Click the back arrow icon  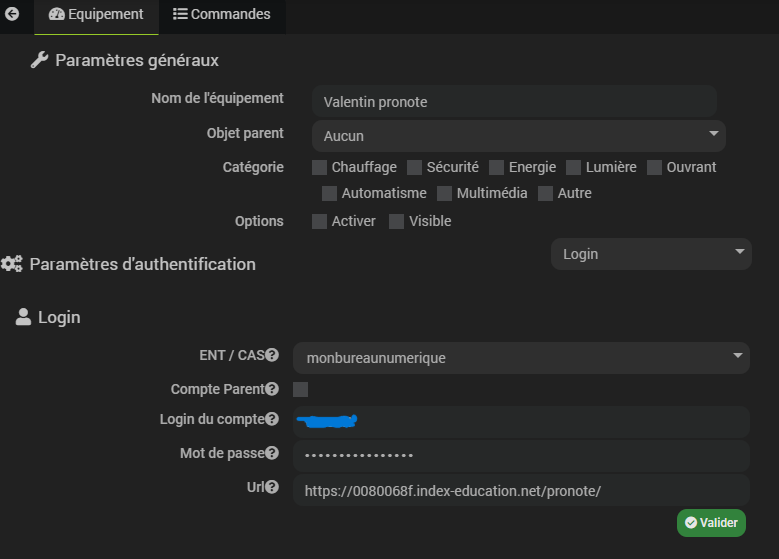[x=12, y=15]
